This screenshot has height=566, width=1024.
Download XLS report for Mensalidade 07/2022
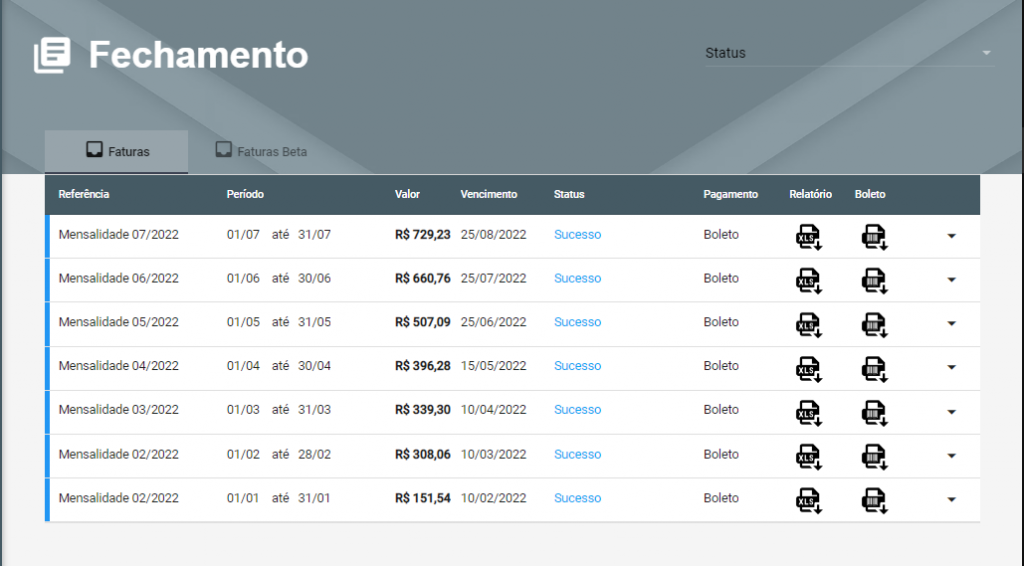coord(808,237)
